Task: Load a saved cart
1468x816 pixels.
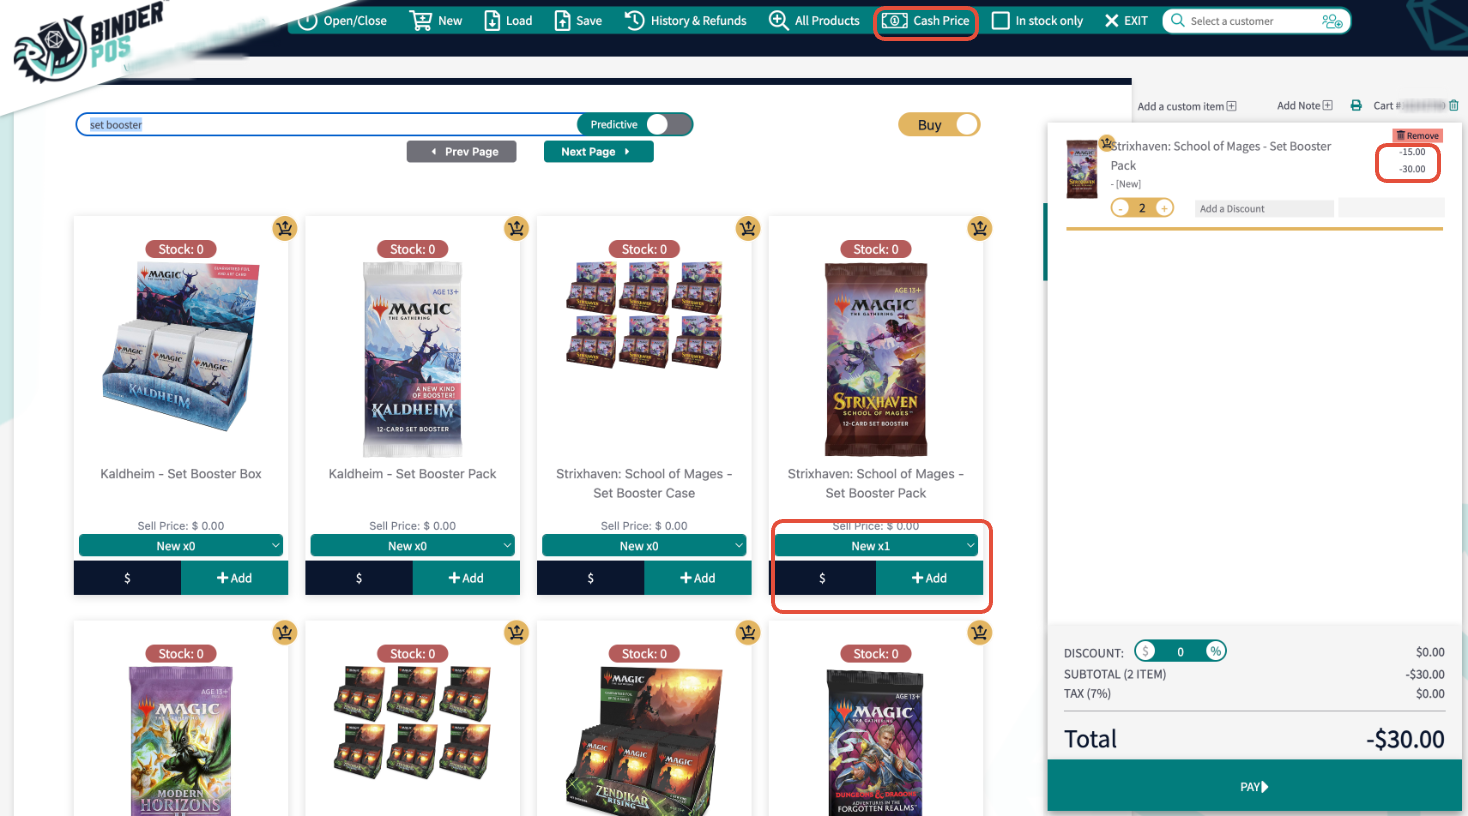Action: (x=508, y=20)
